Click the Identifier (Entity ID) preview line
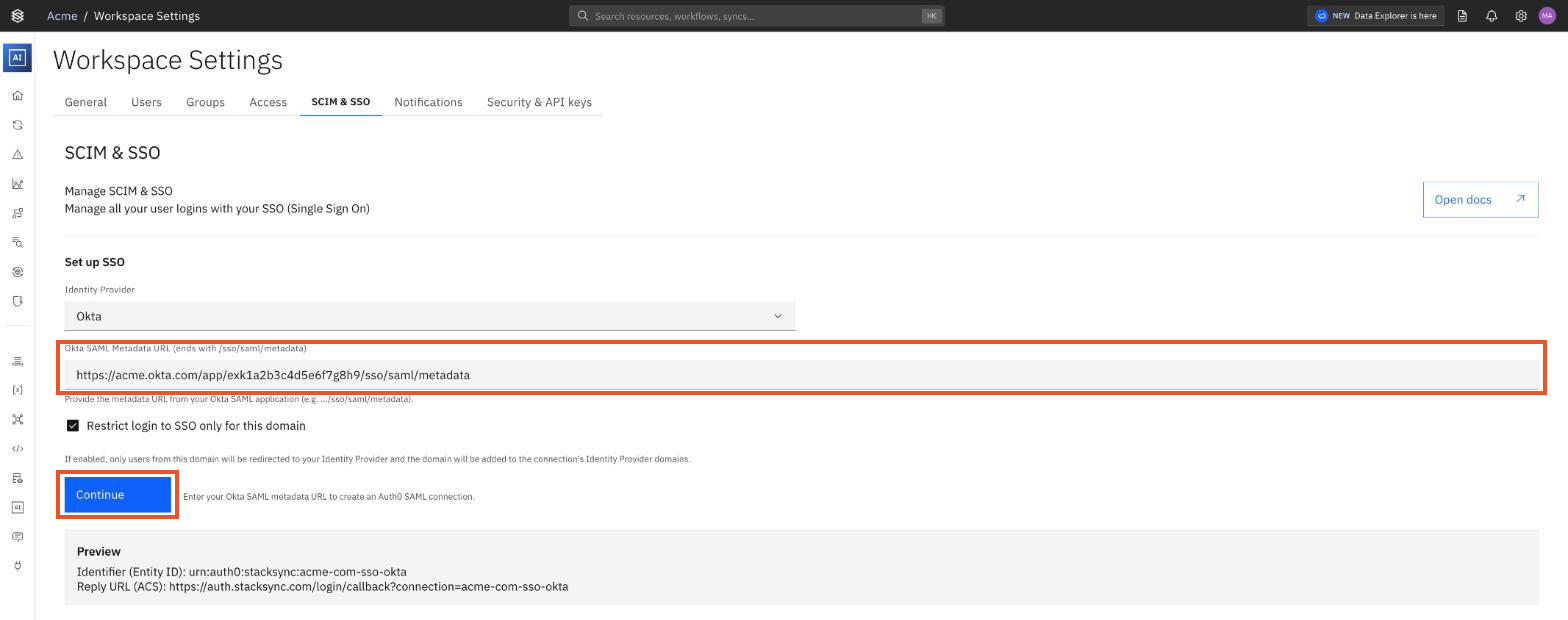Image resolution: width=1568 pixels, height=620 pixels. pos(242,572)
